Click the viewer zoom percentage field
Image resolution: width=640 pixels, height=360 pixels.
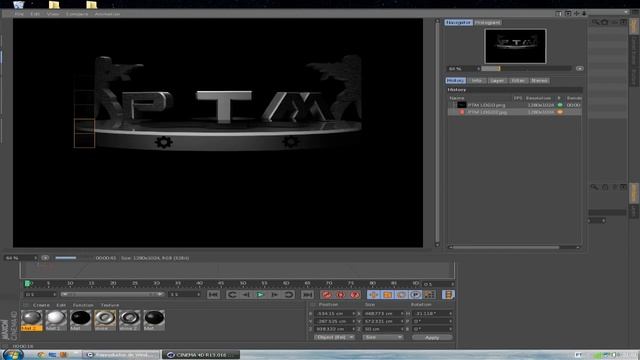[20, 258]
